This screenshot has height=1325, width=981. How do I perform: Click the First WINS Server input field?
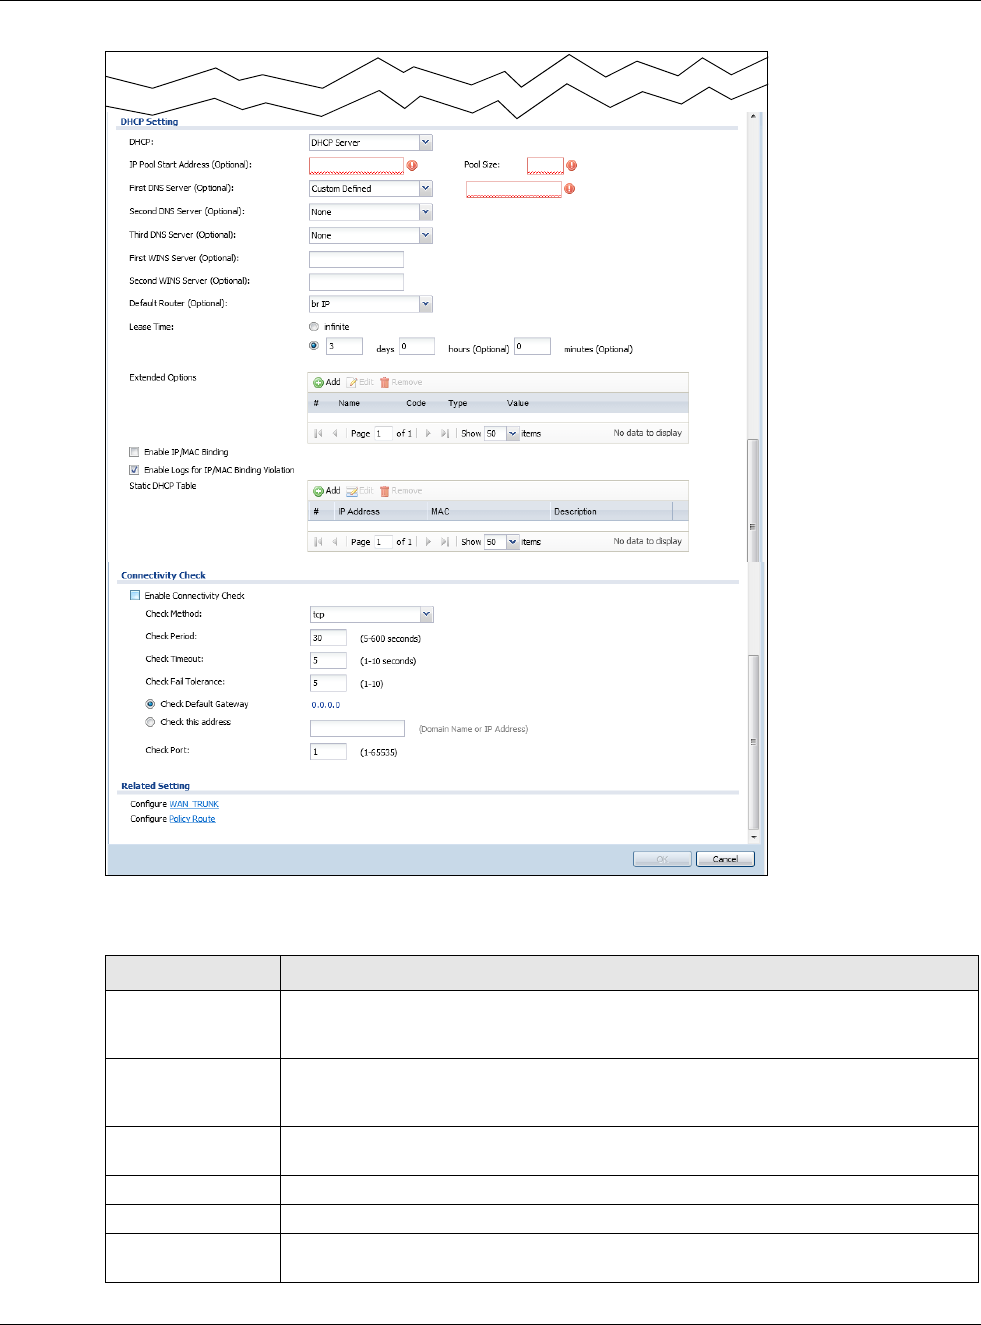coord(356,259)
